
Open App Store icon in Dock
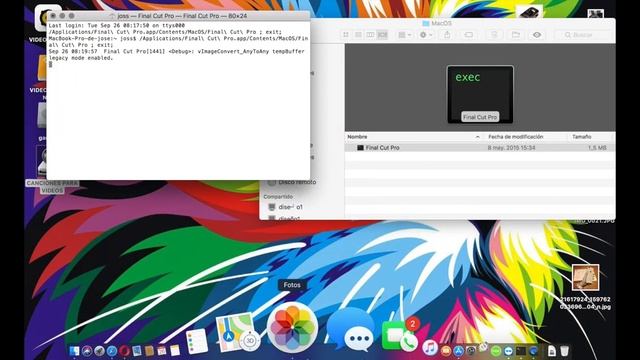[x=459, y=351]
